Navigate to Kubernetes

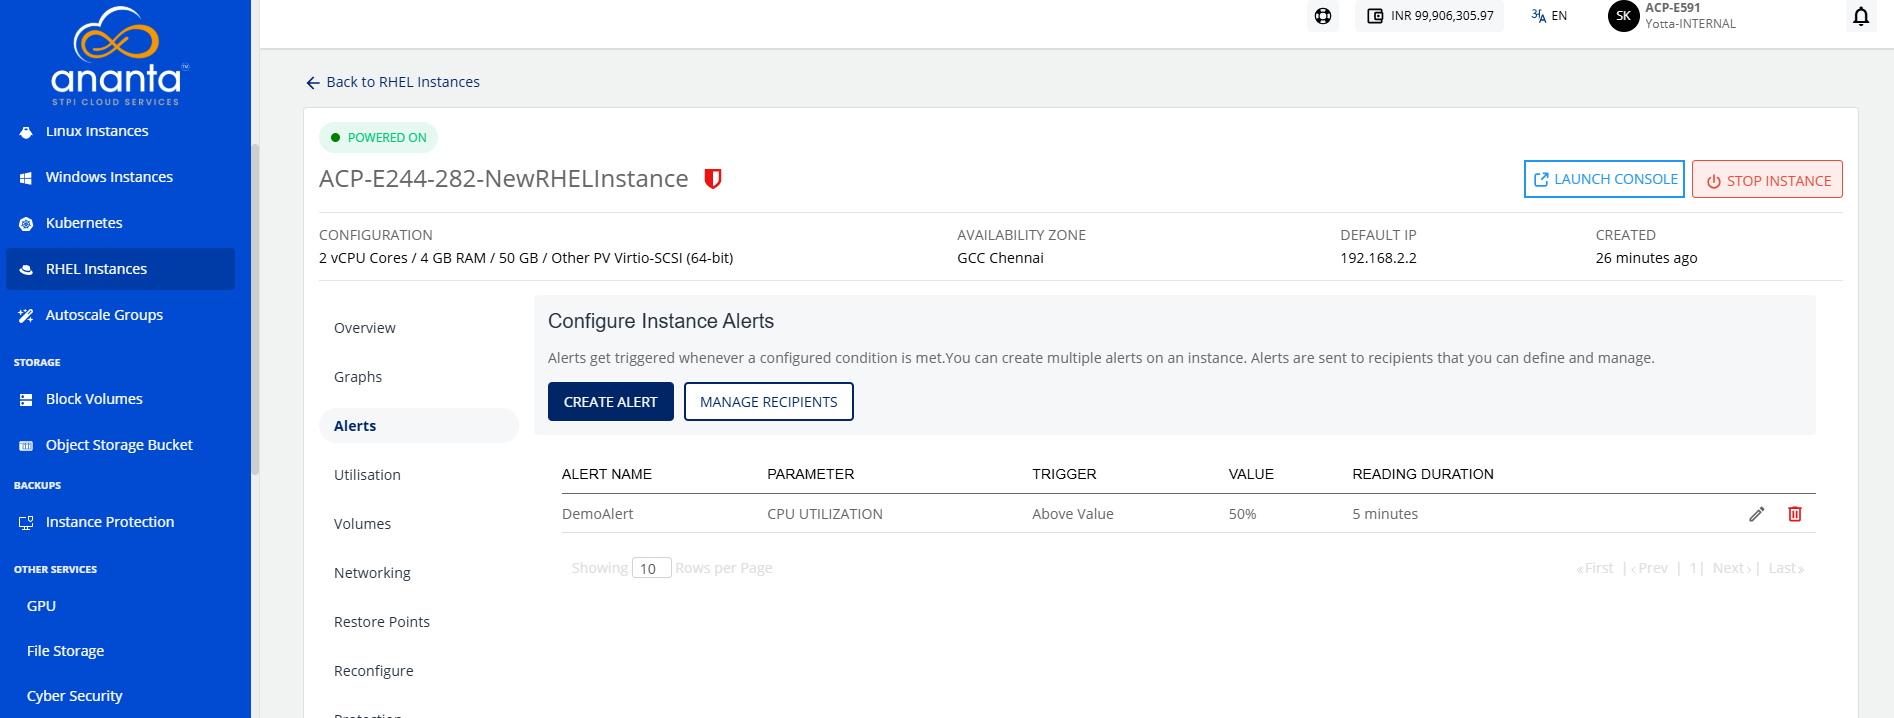120,223
